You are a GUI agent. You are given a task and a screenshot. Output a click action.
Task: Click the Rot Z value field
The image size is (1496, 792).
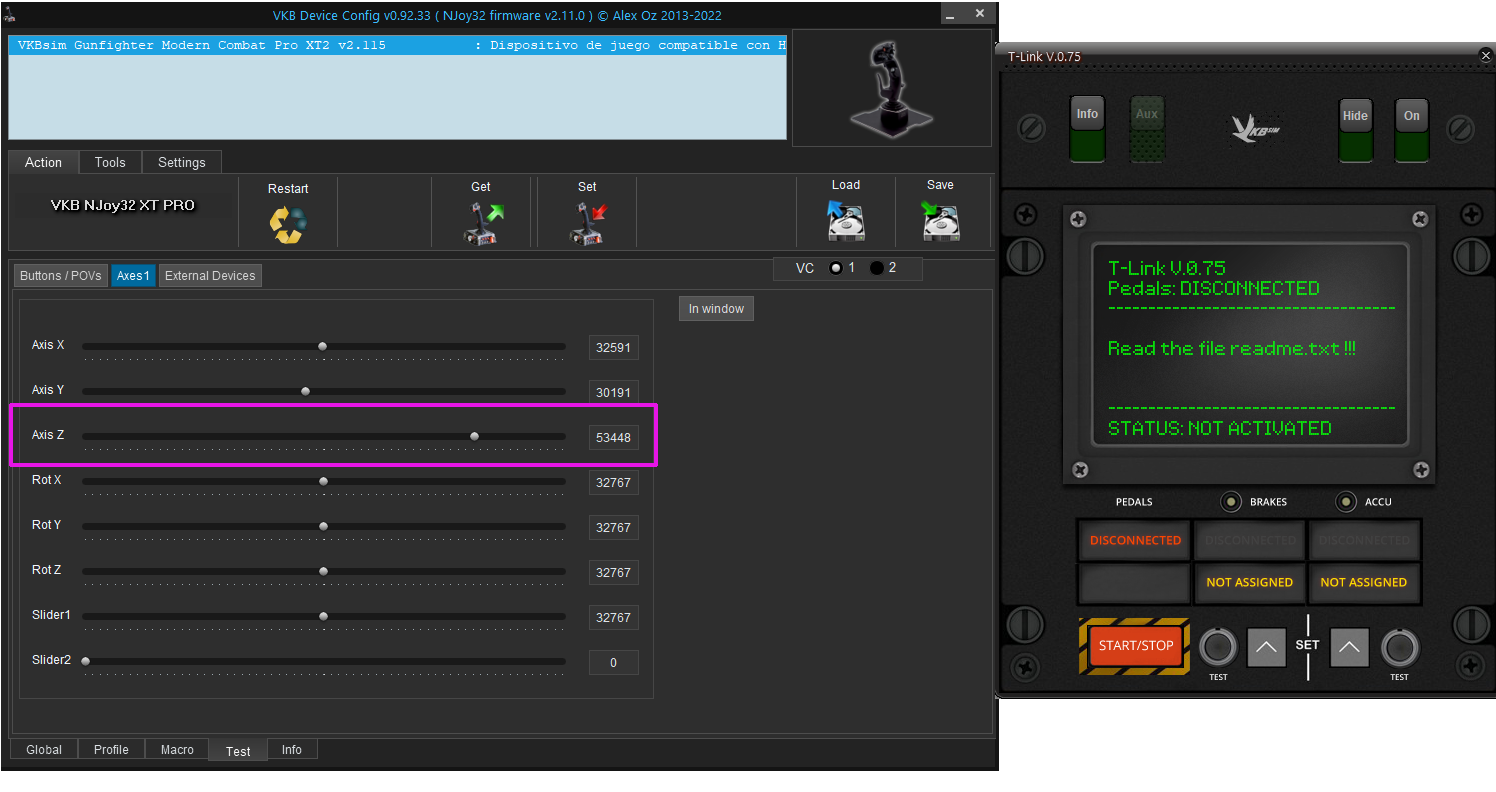[613, 573]
